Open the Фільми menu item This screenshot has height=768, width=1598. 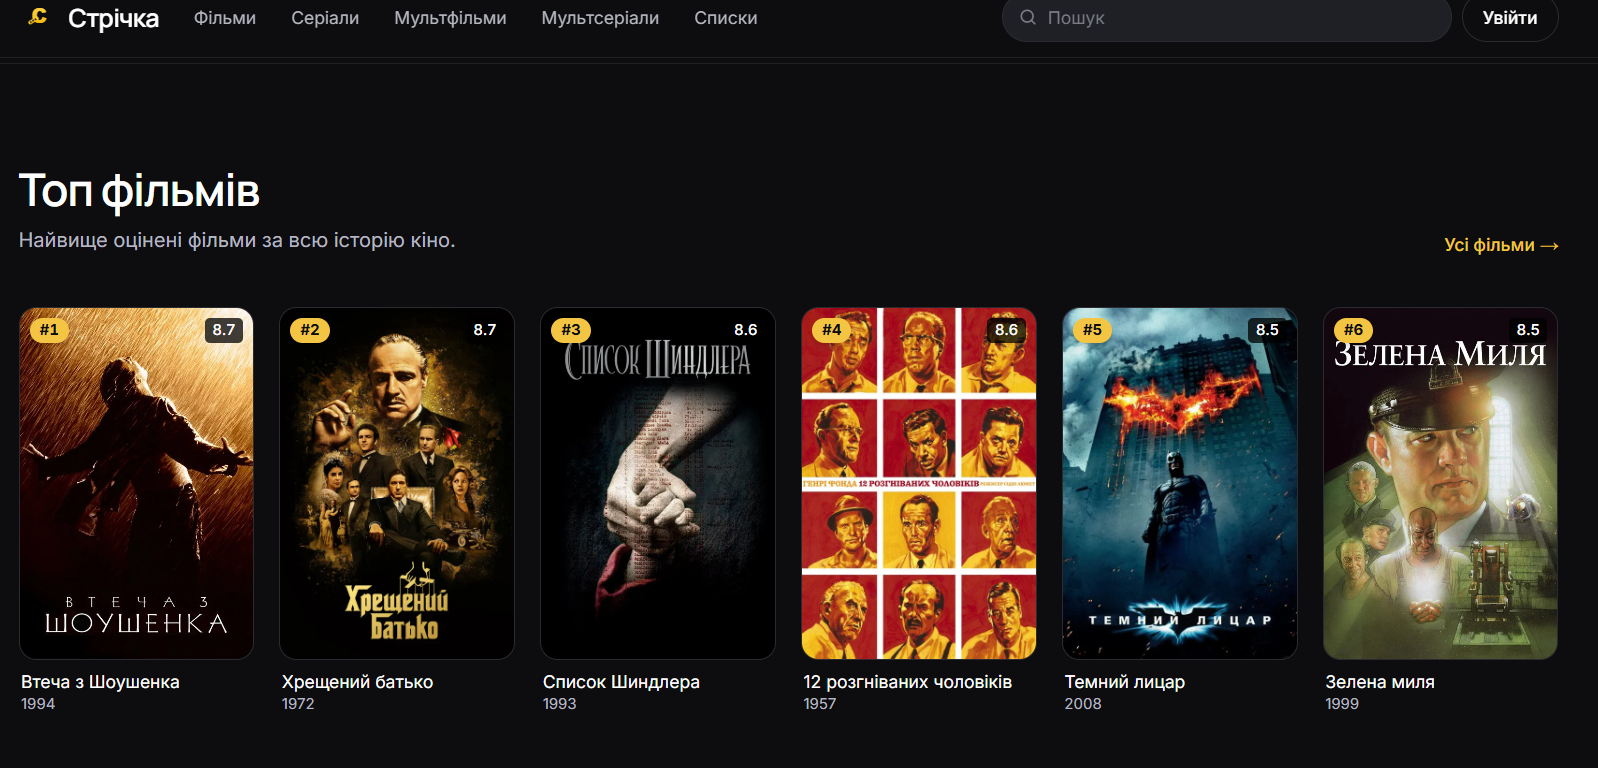(225, 18)
